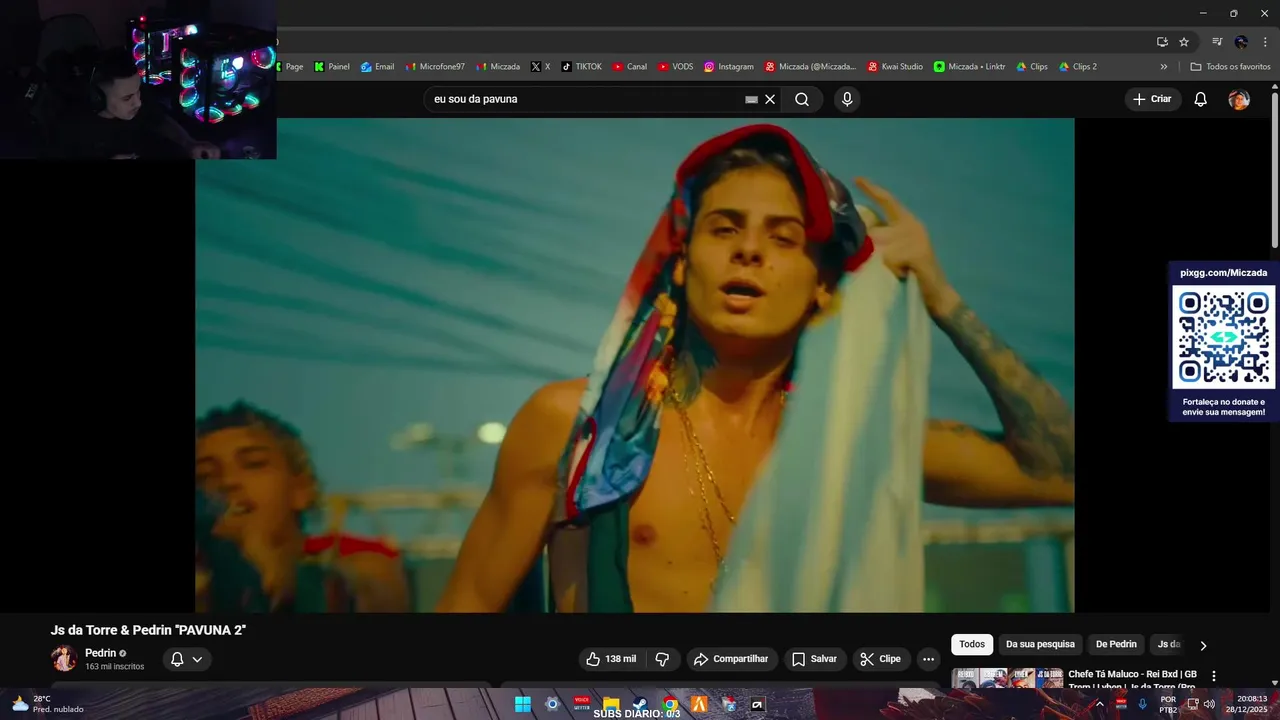
Task: Open the file explorer taskbar icon
Action: [611, 704]
